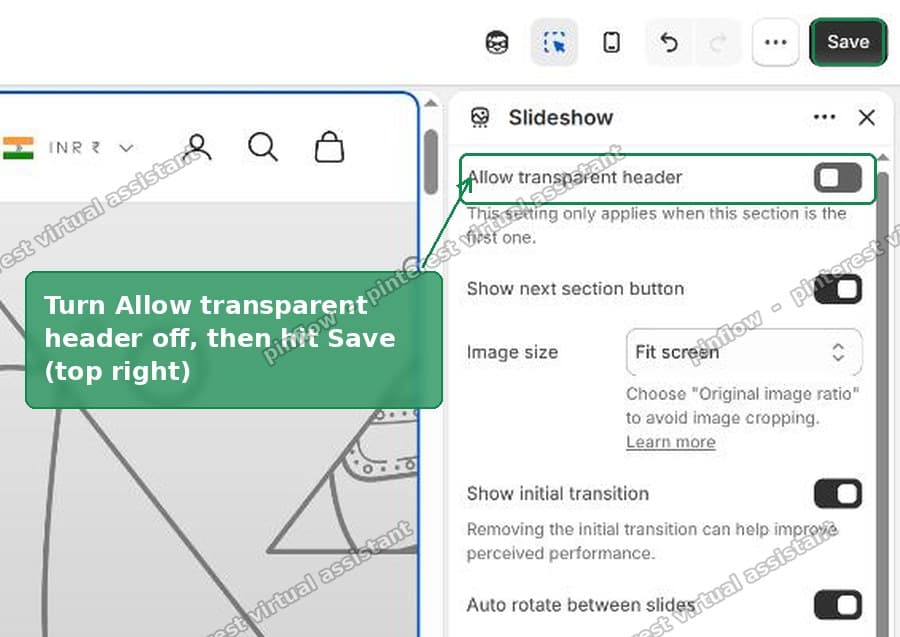Toggle Allow transparent header switch

[838, 177]
